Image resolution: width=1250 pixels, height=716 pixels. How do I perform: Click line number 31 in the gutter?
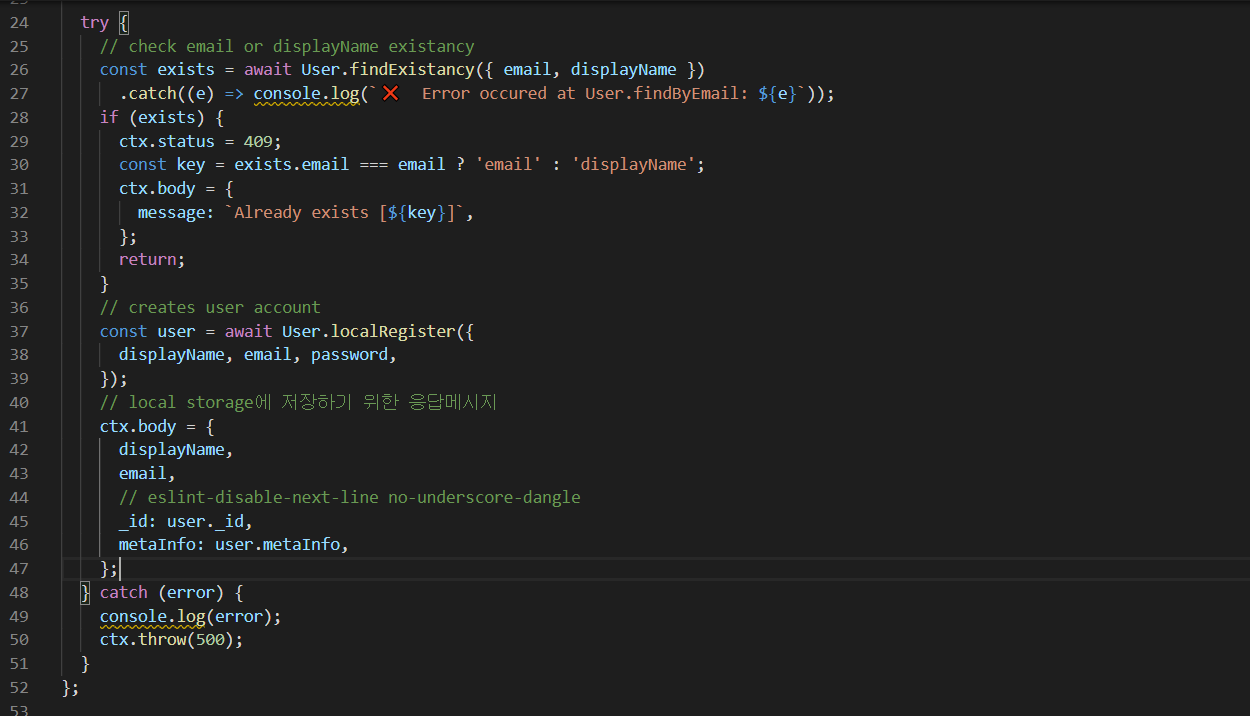[19, 188]
